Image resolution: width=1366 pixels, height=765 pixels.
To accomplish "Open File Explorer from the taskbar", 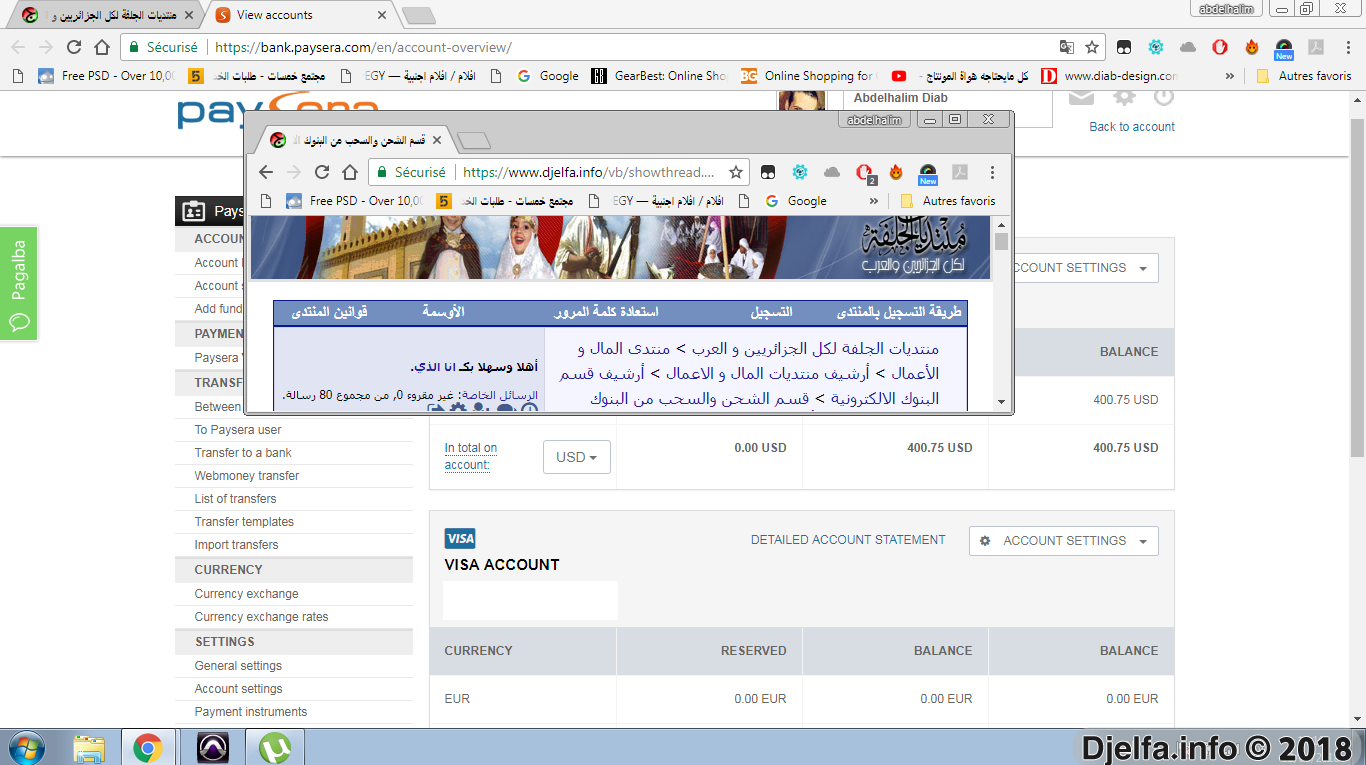I will 89,748.
